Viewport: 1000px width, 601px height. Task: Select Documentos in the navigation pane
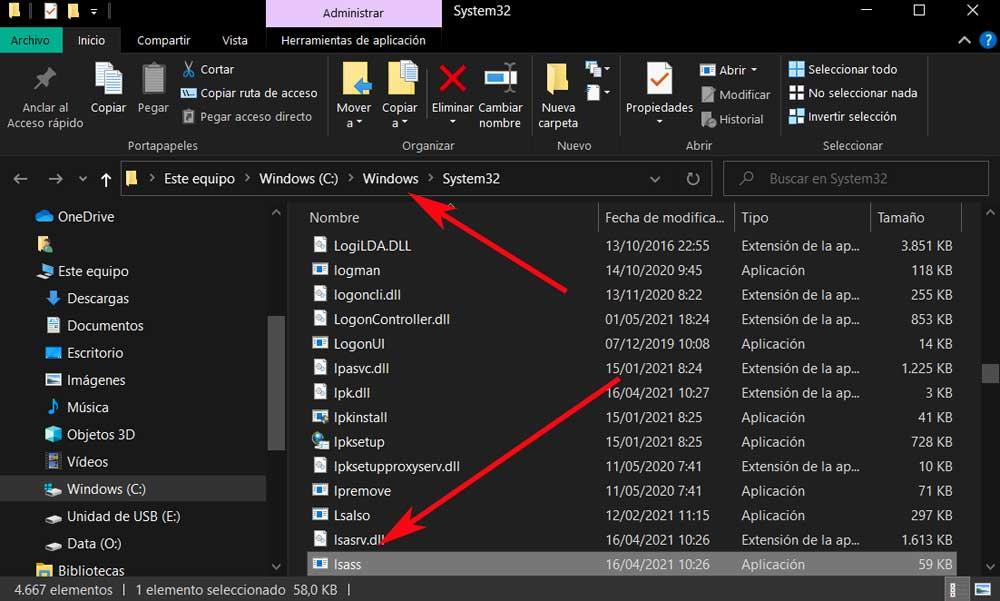click(95, 325)
